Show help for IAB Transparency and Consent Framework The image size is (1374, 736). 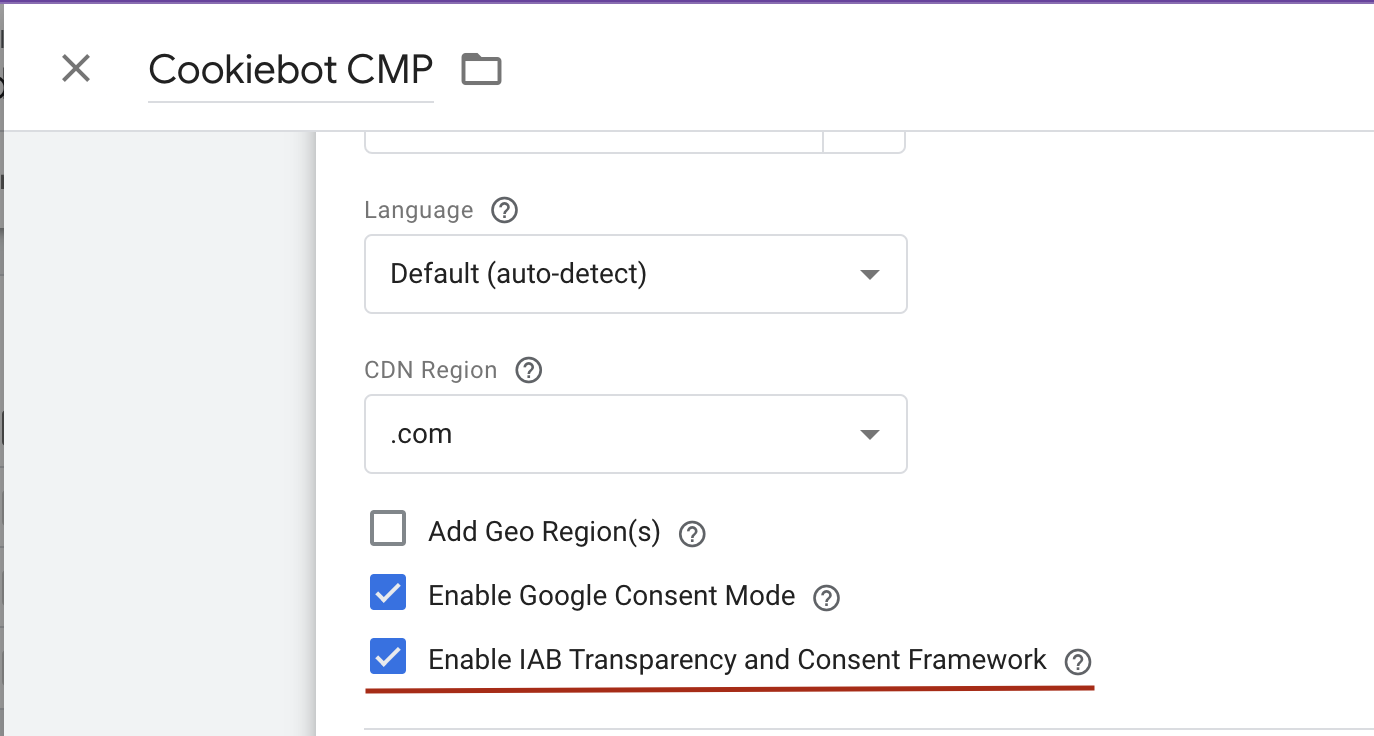pyautogui.click(x=1077, y=662)
